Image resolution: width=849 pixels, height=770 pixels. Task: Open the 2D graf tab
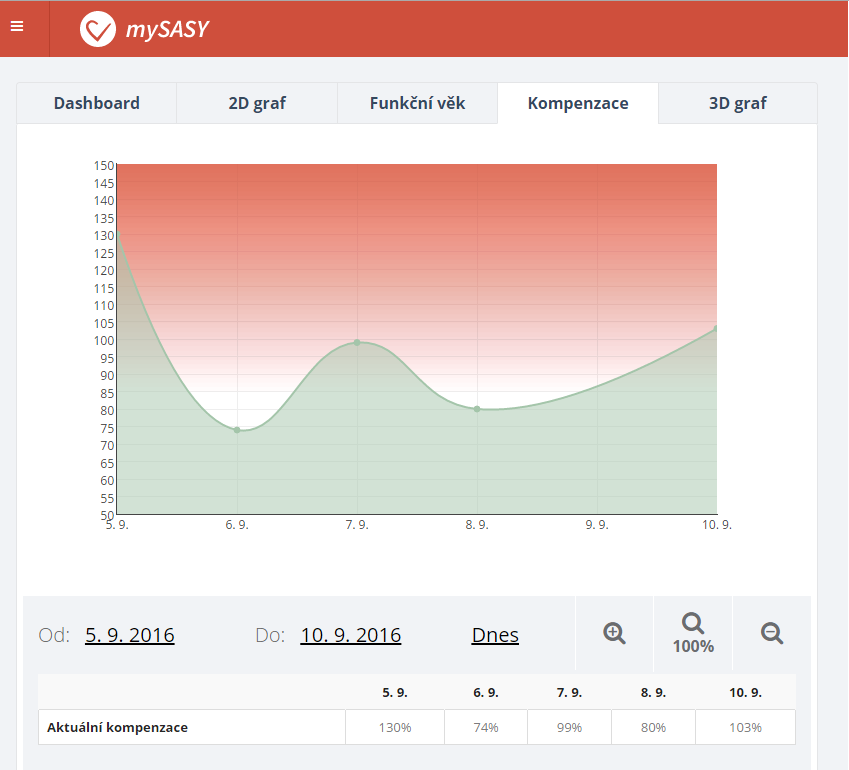point(257,103)
